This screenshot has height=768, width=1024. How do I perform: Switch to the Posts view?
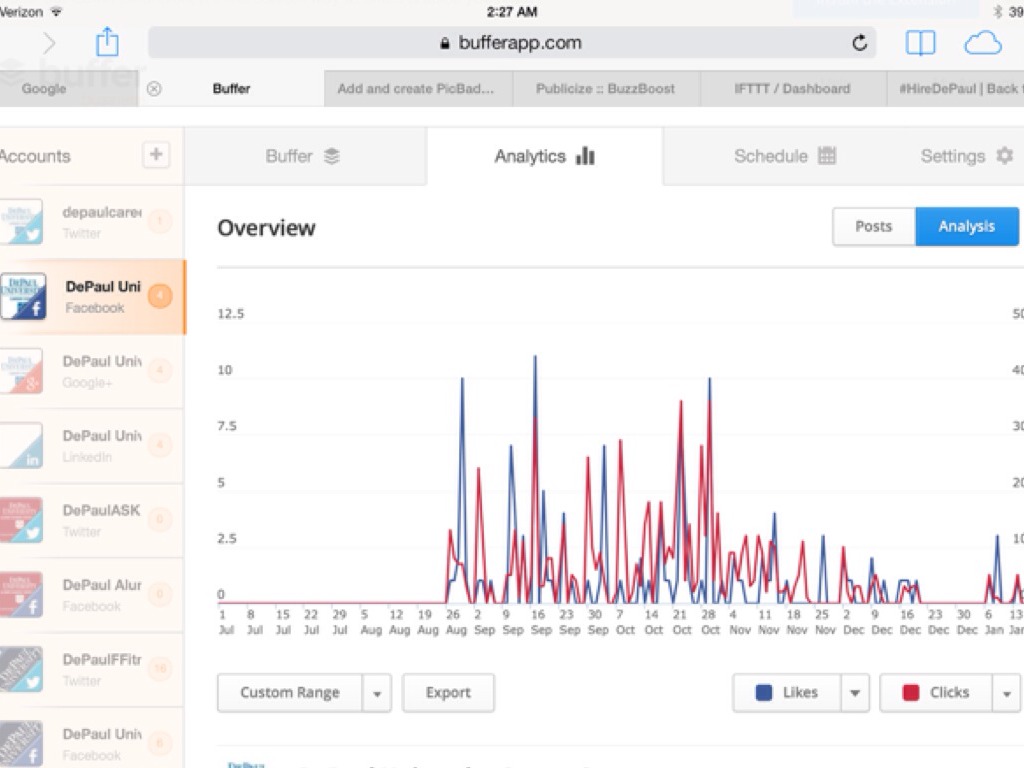[x=873, y=227]
